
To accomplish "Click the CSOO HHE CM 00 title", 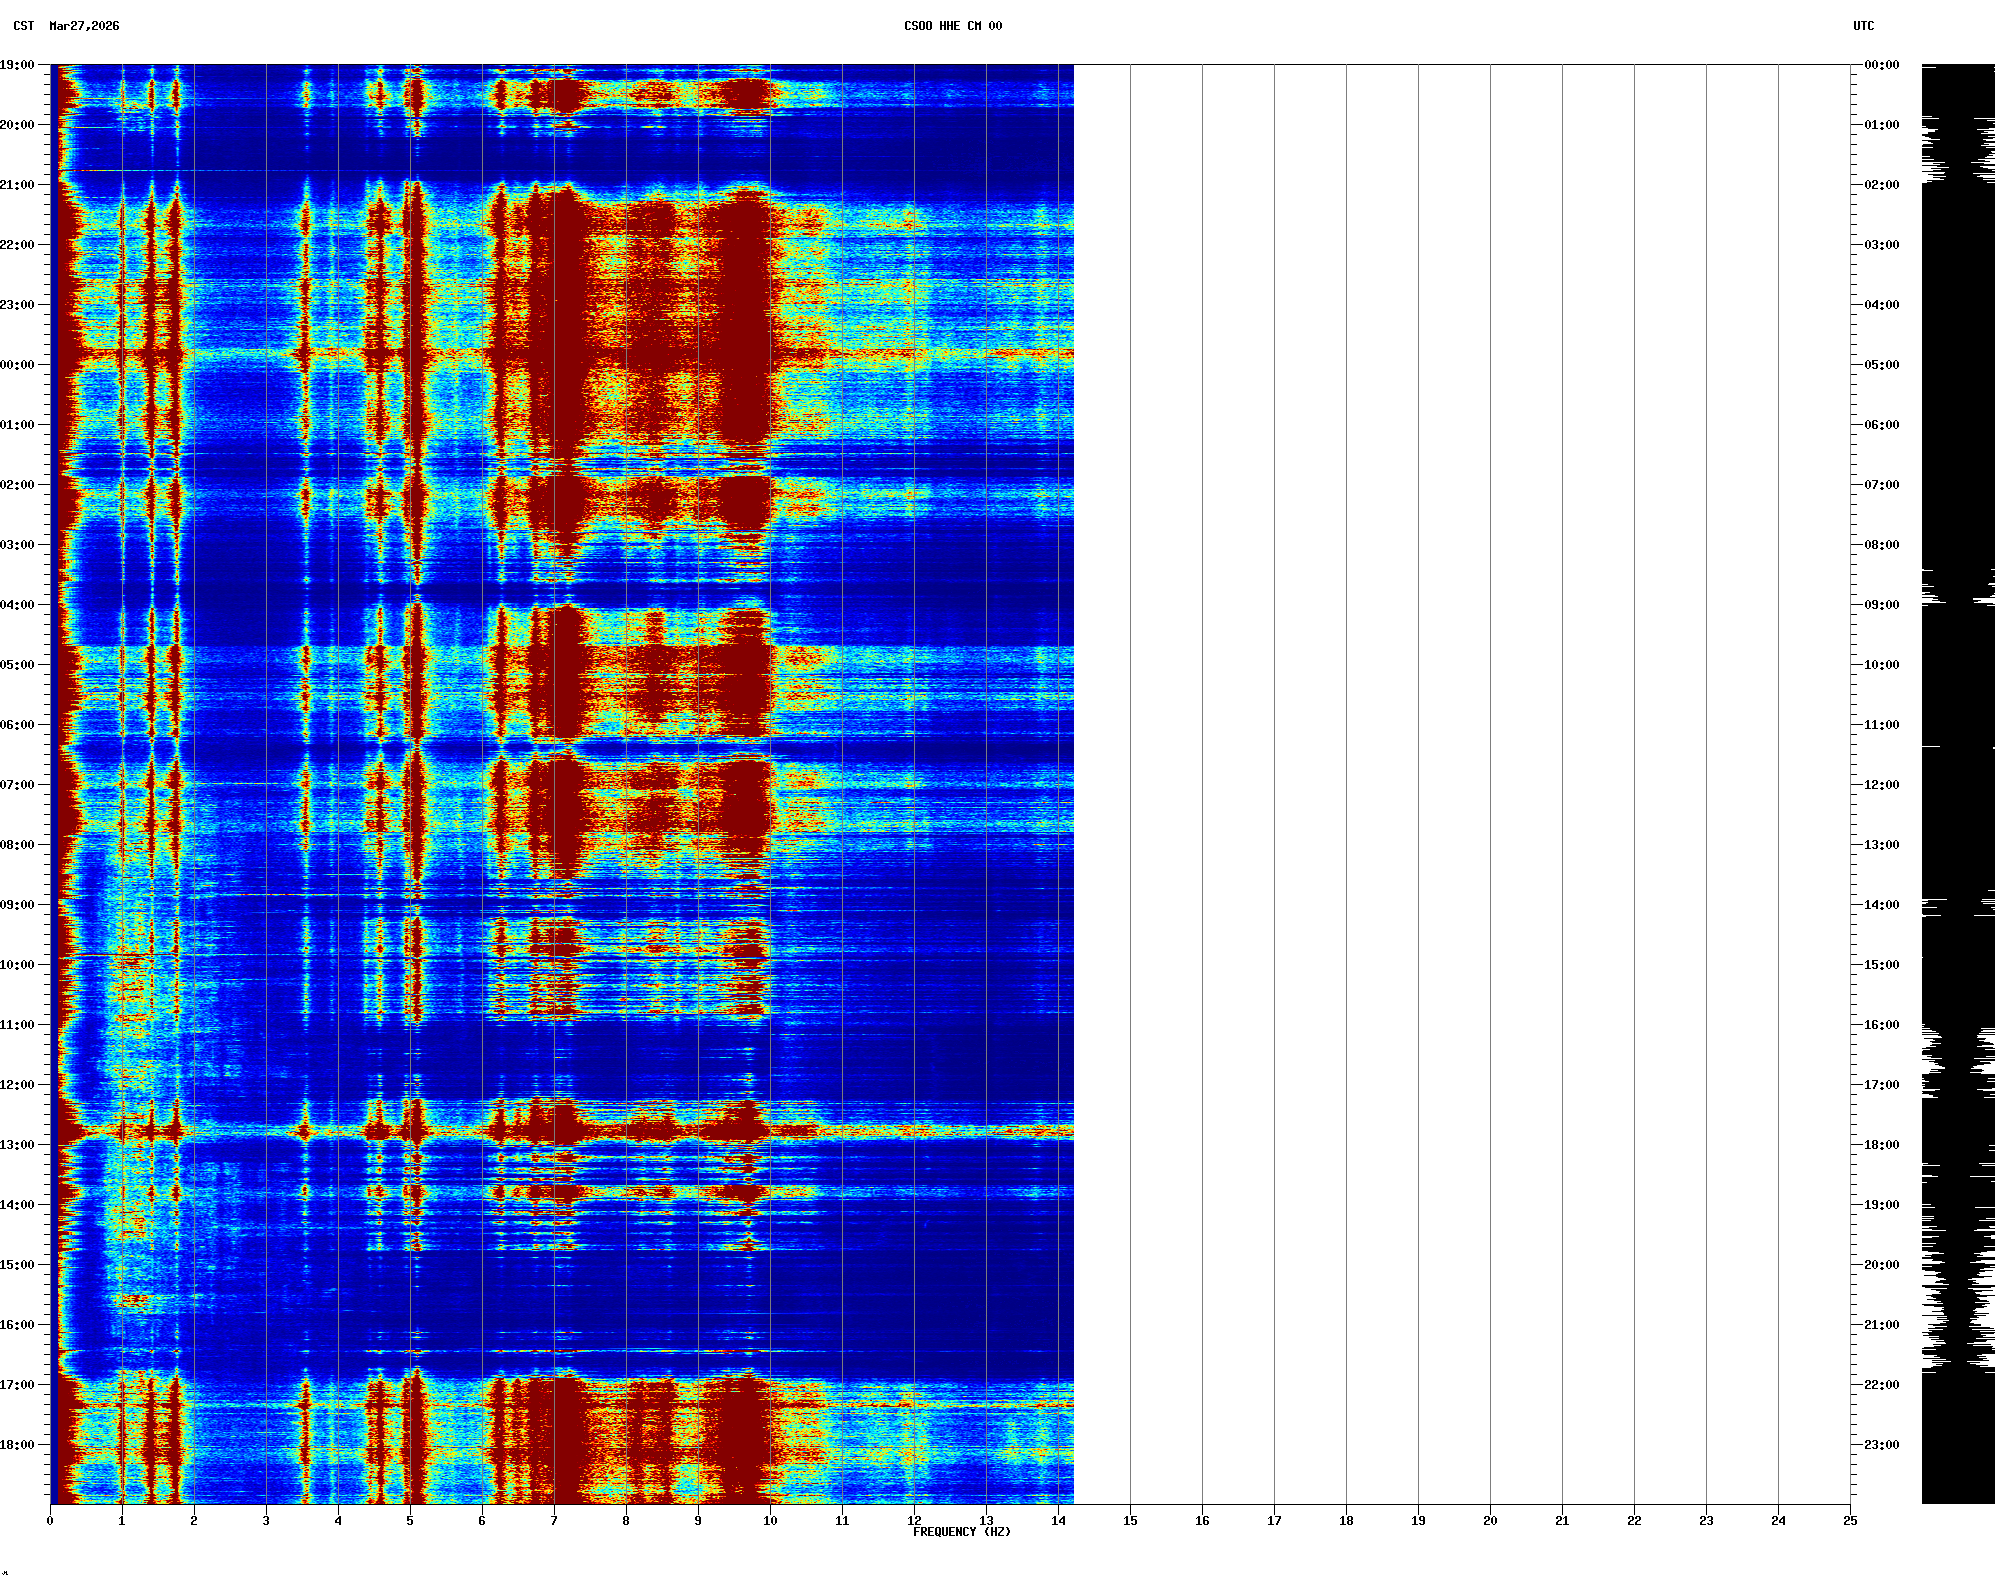I will click(x=952, y=26).
